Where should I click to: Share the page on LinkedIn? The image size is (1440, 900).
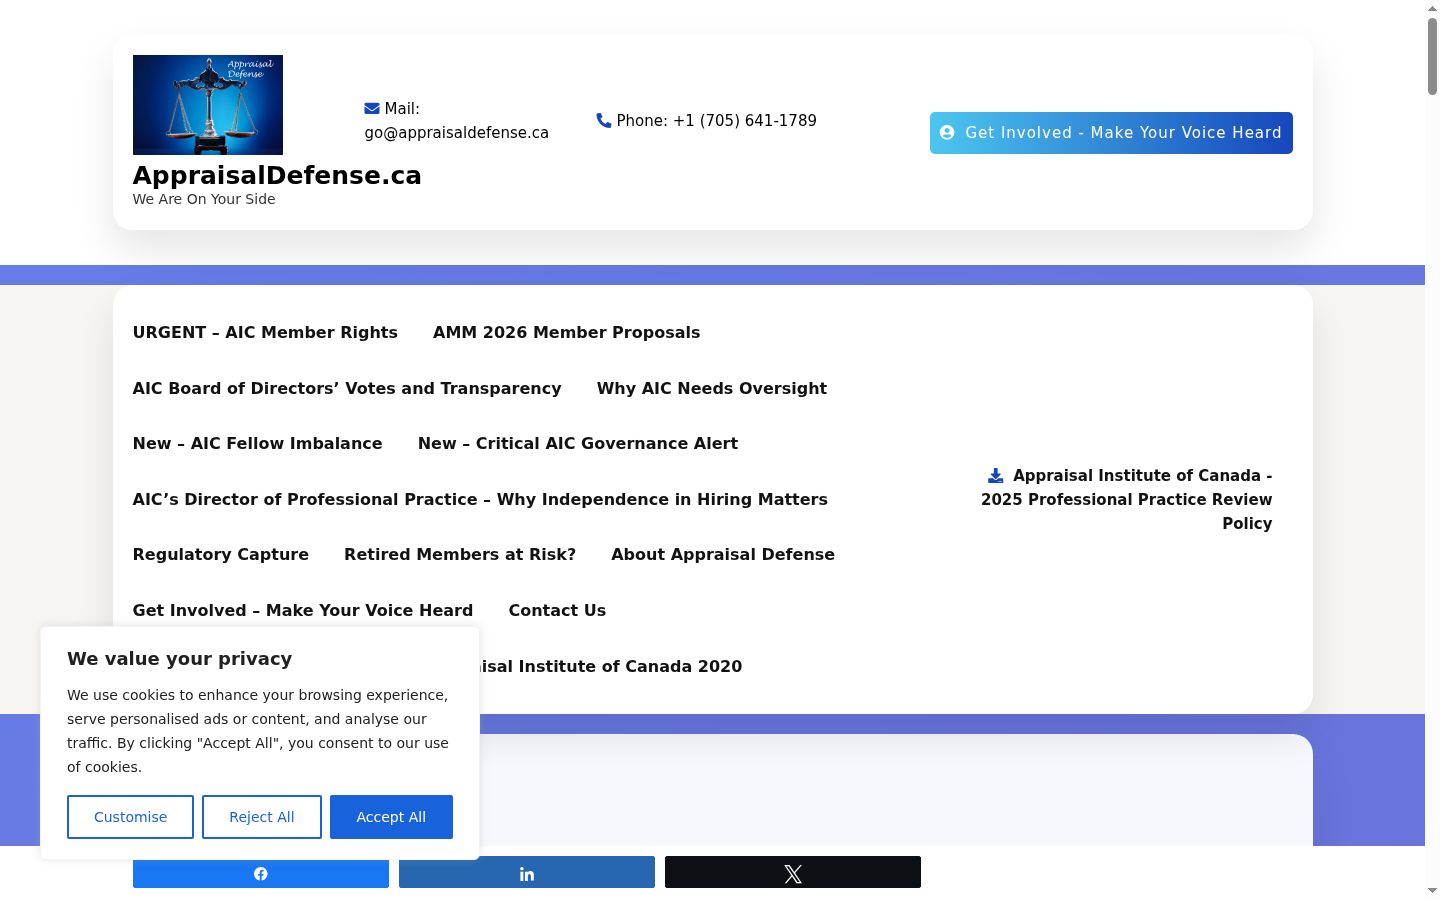[527, 873]
